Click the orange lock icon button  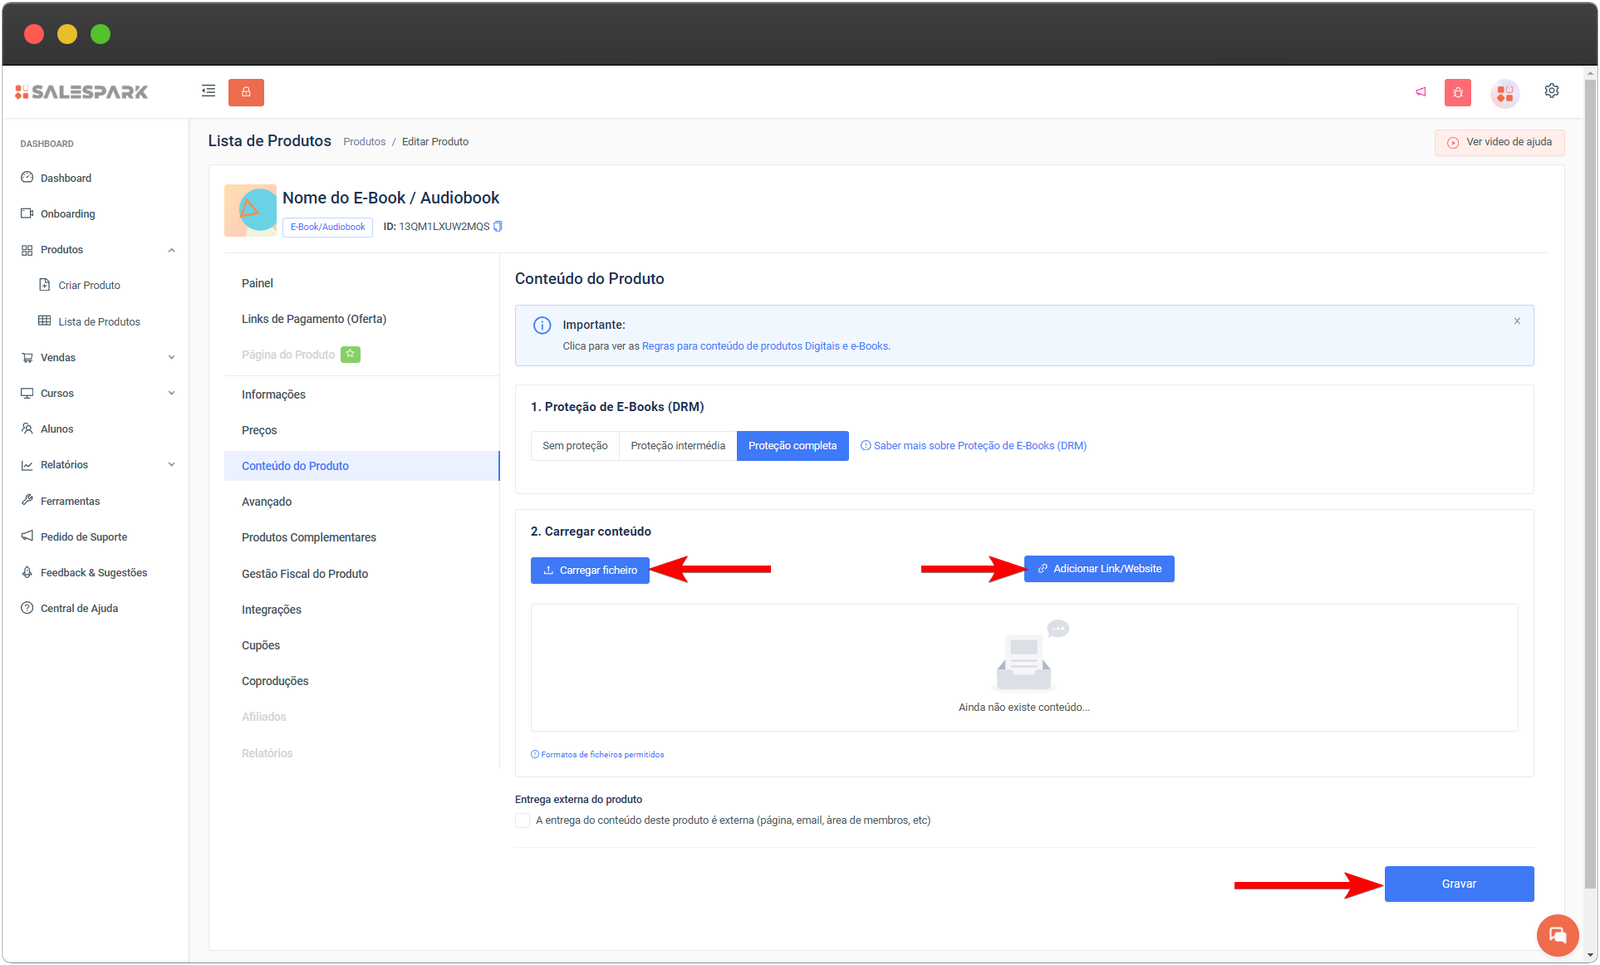(246, 92)
